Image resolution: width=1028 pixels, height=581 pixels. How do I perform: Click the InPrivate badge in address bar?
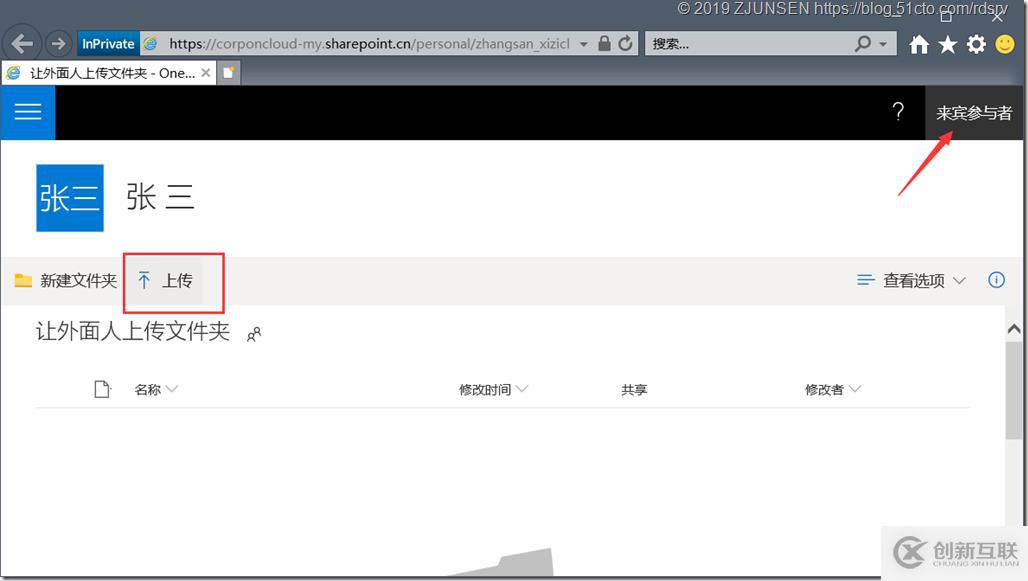pos(108,44)
